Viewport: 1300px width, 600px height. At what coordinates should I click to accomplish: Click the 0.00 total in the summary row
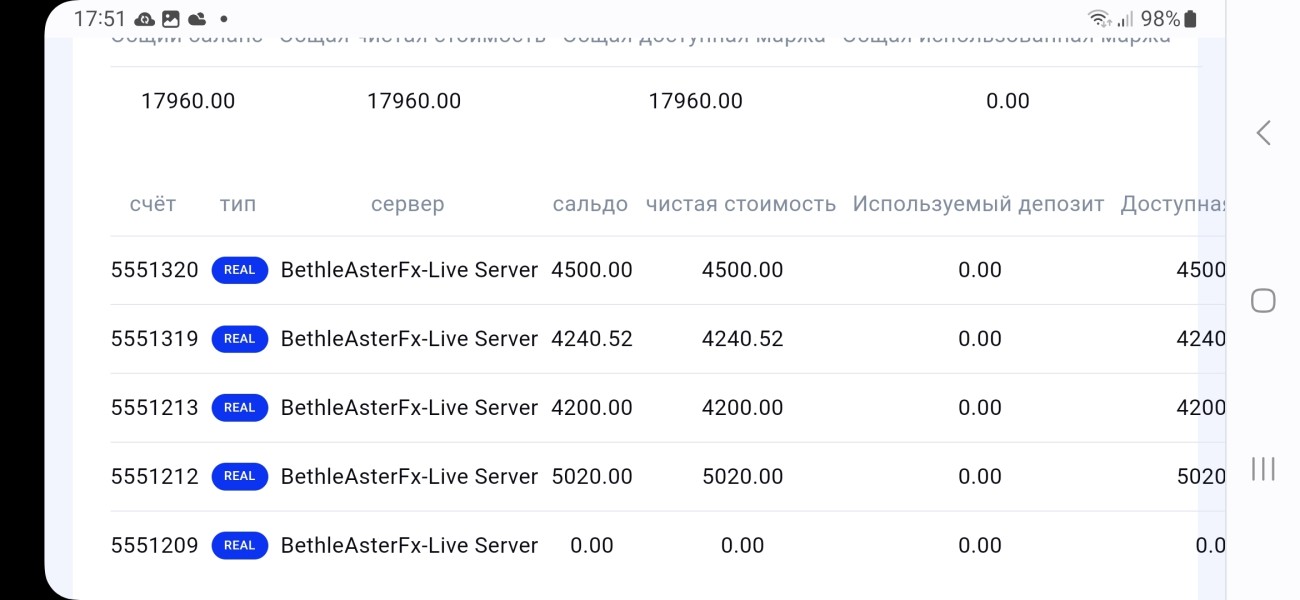coord(1008,101)
